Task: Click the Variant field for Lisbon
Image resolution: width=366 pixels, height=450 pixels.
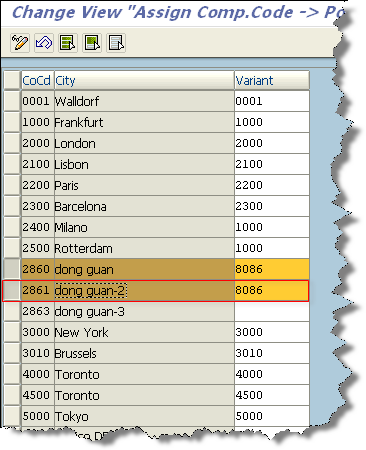Action: pos(272,164)
